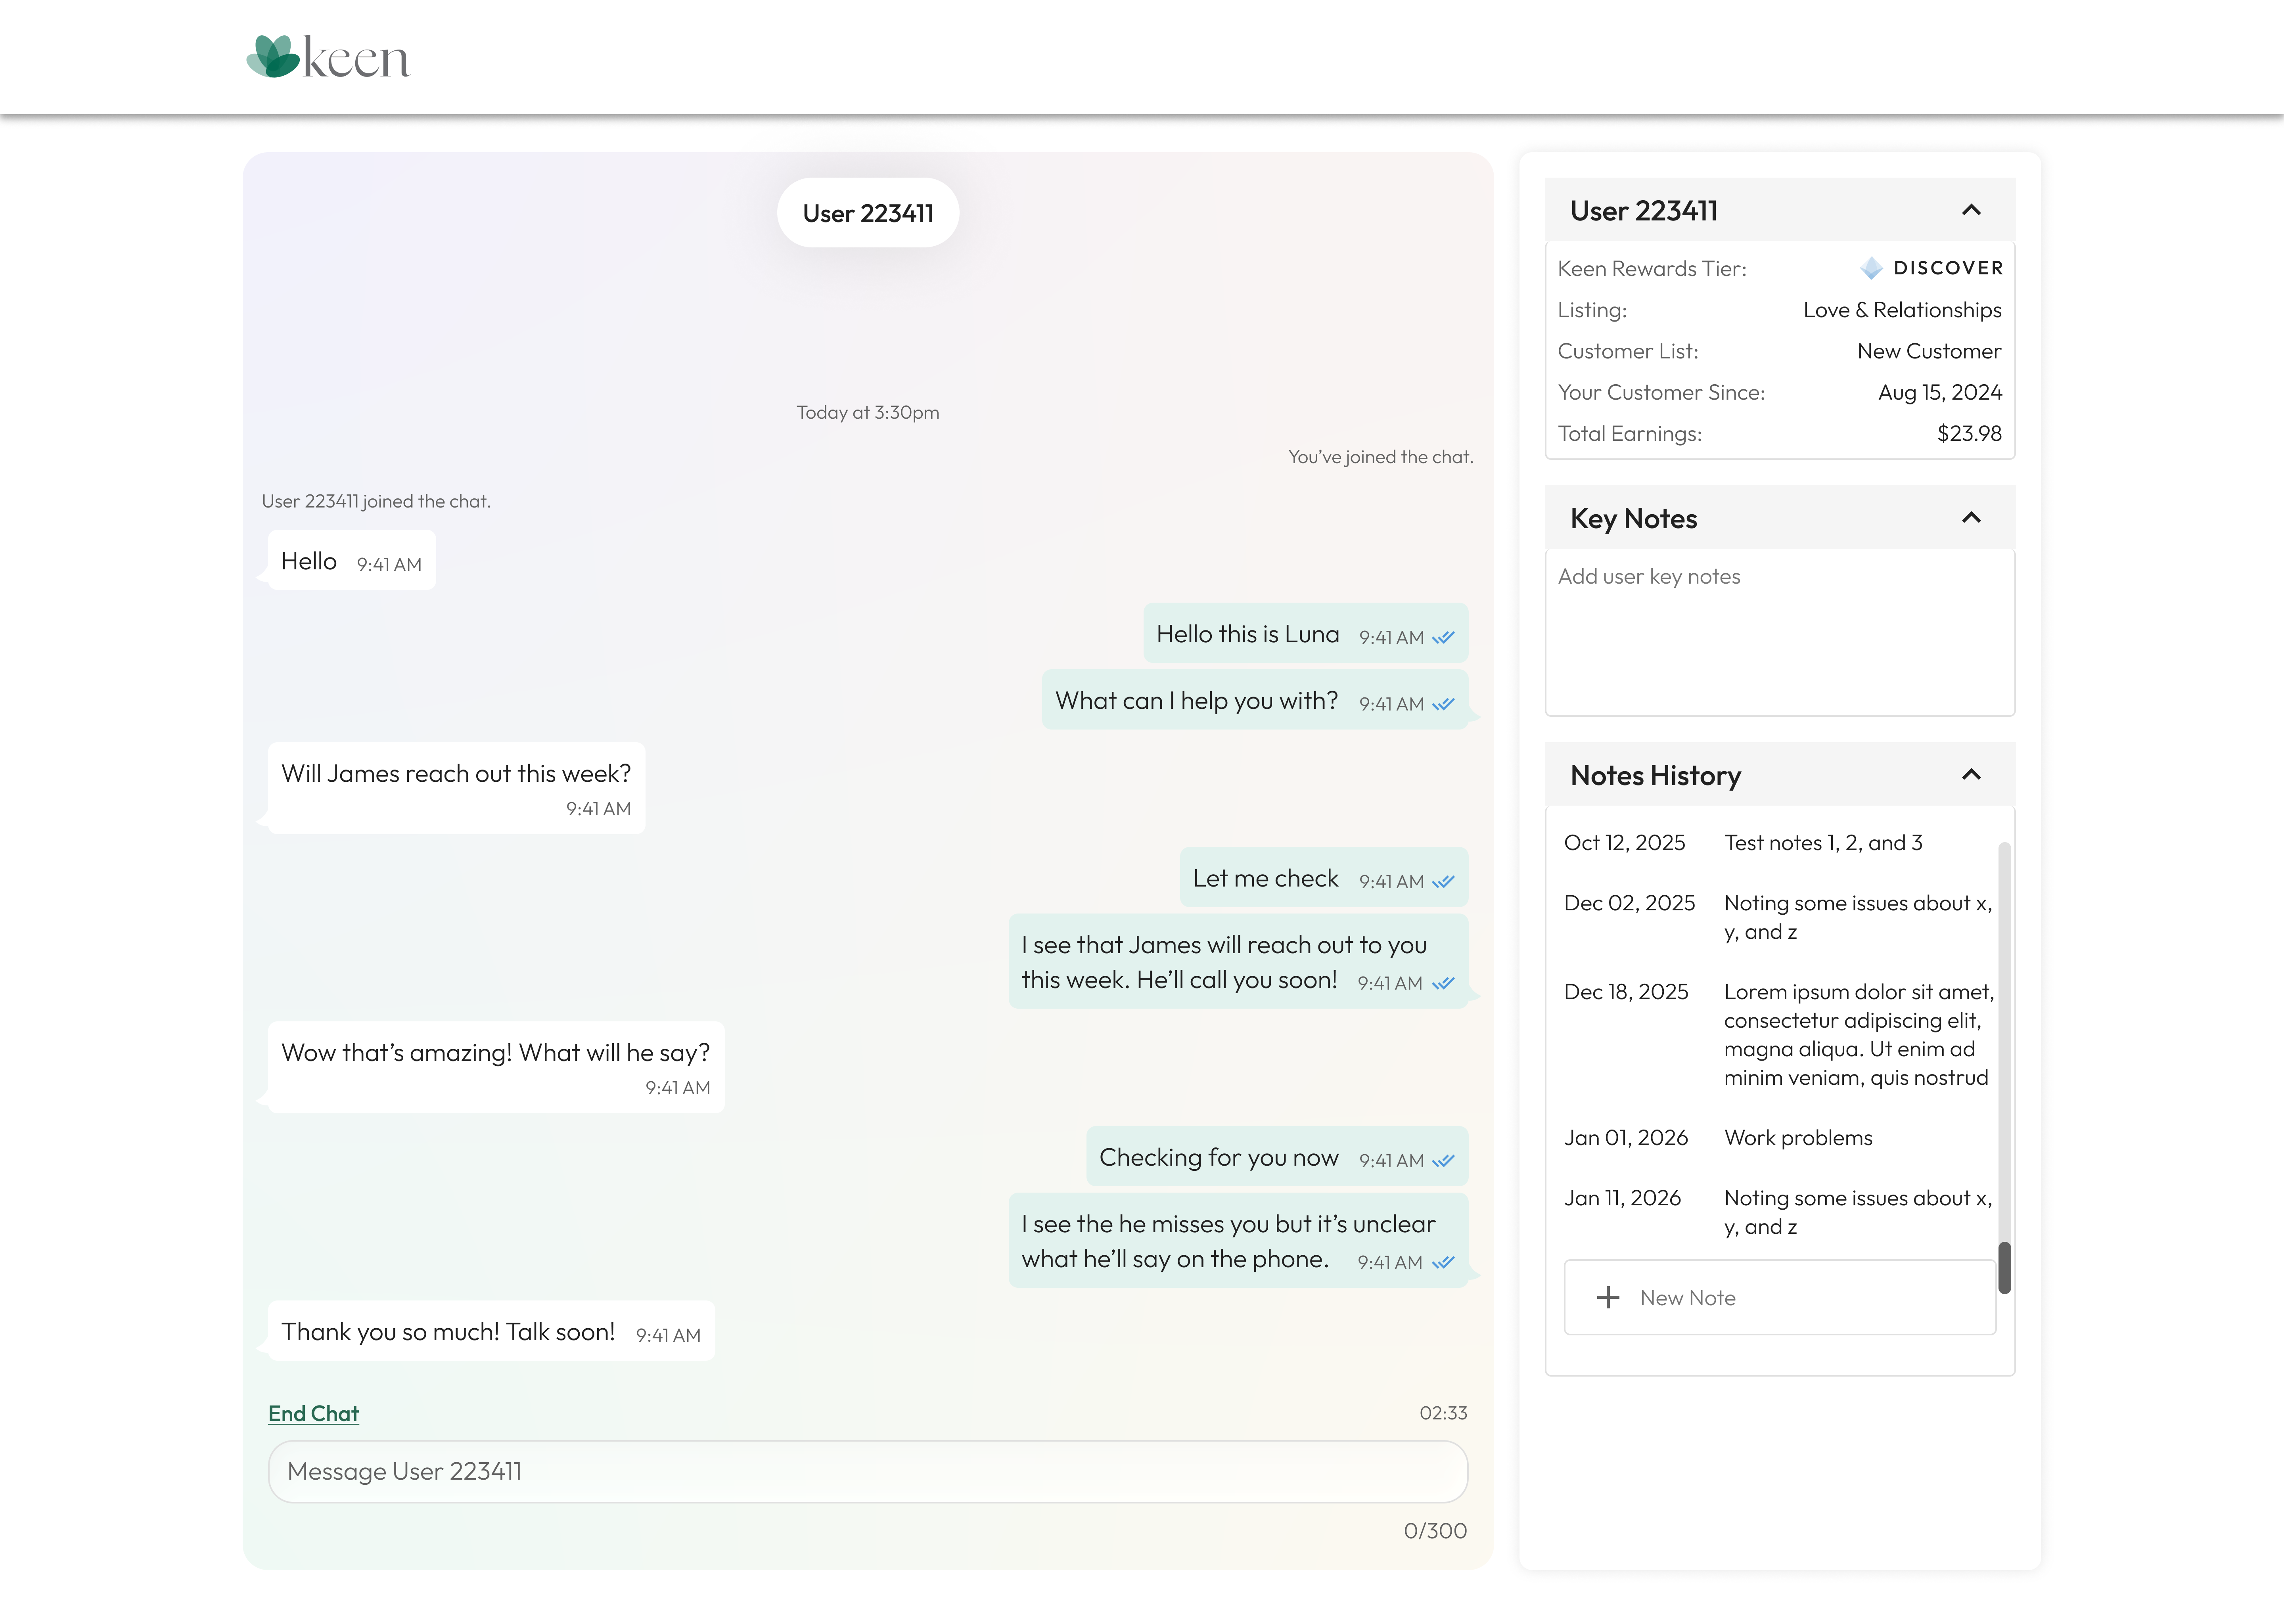Click the plus icon beside New Note

1608,1297
